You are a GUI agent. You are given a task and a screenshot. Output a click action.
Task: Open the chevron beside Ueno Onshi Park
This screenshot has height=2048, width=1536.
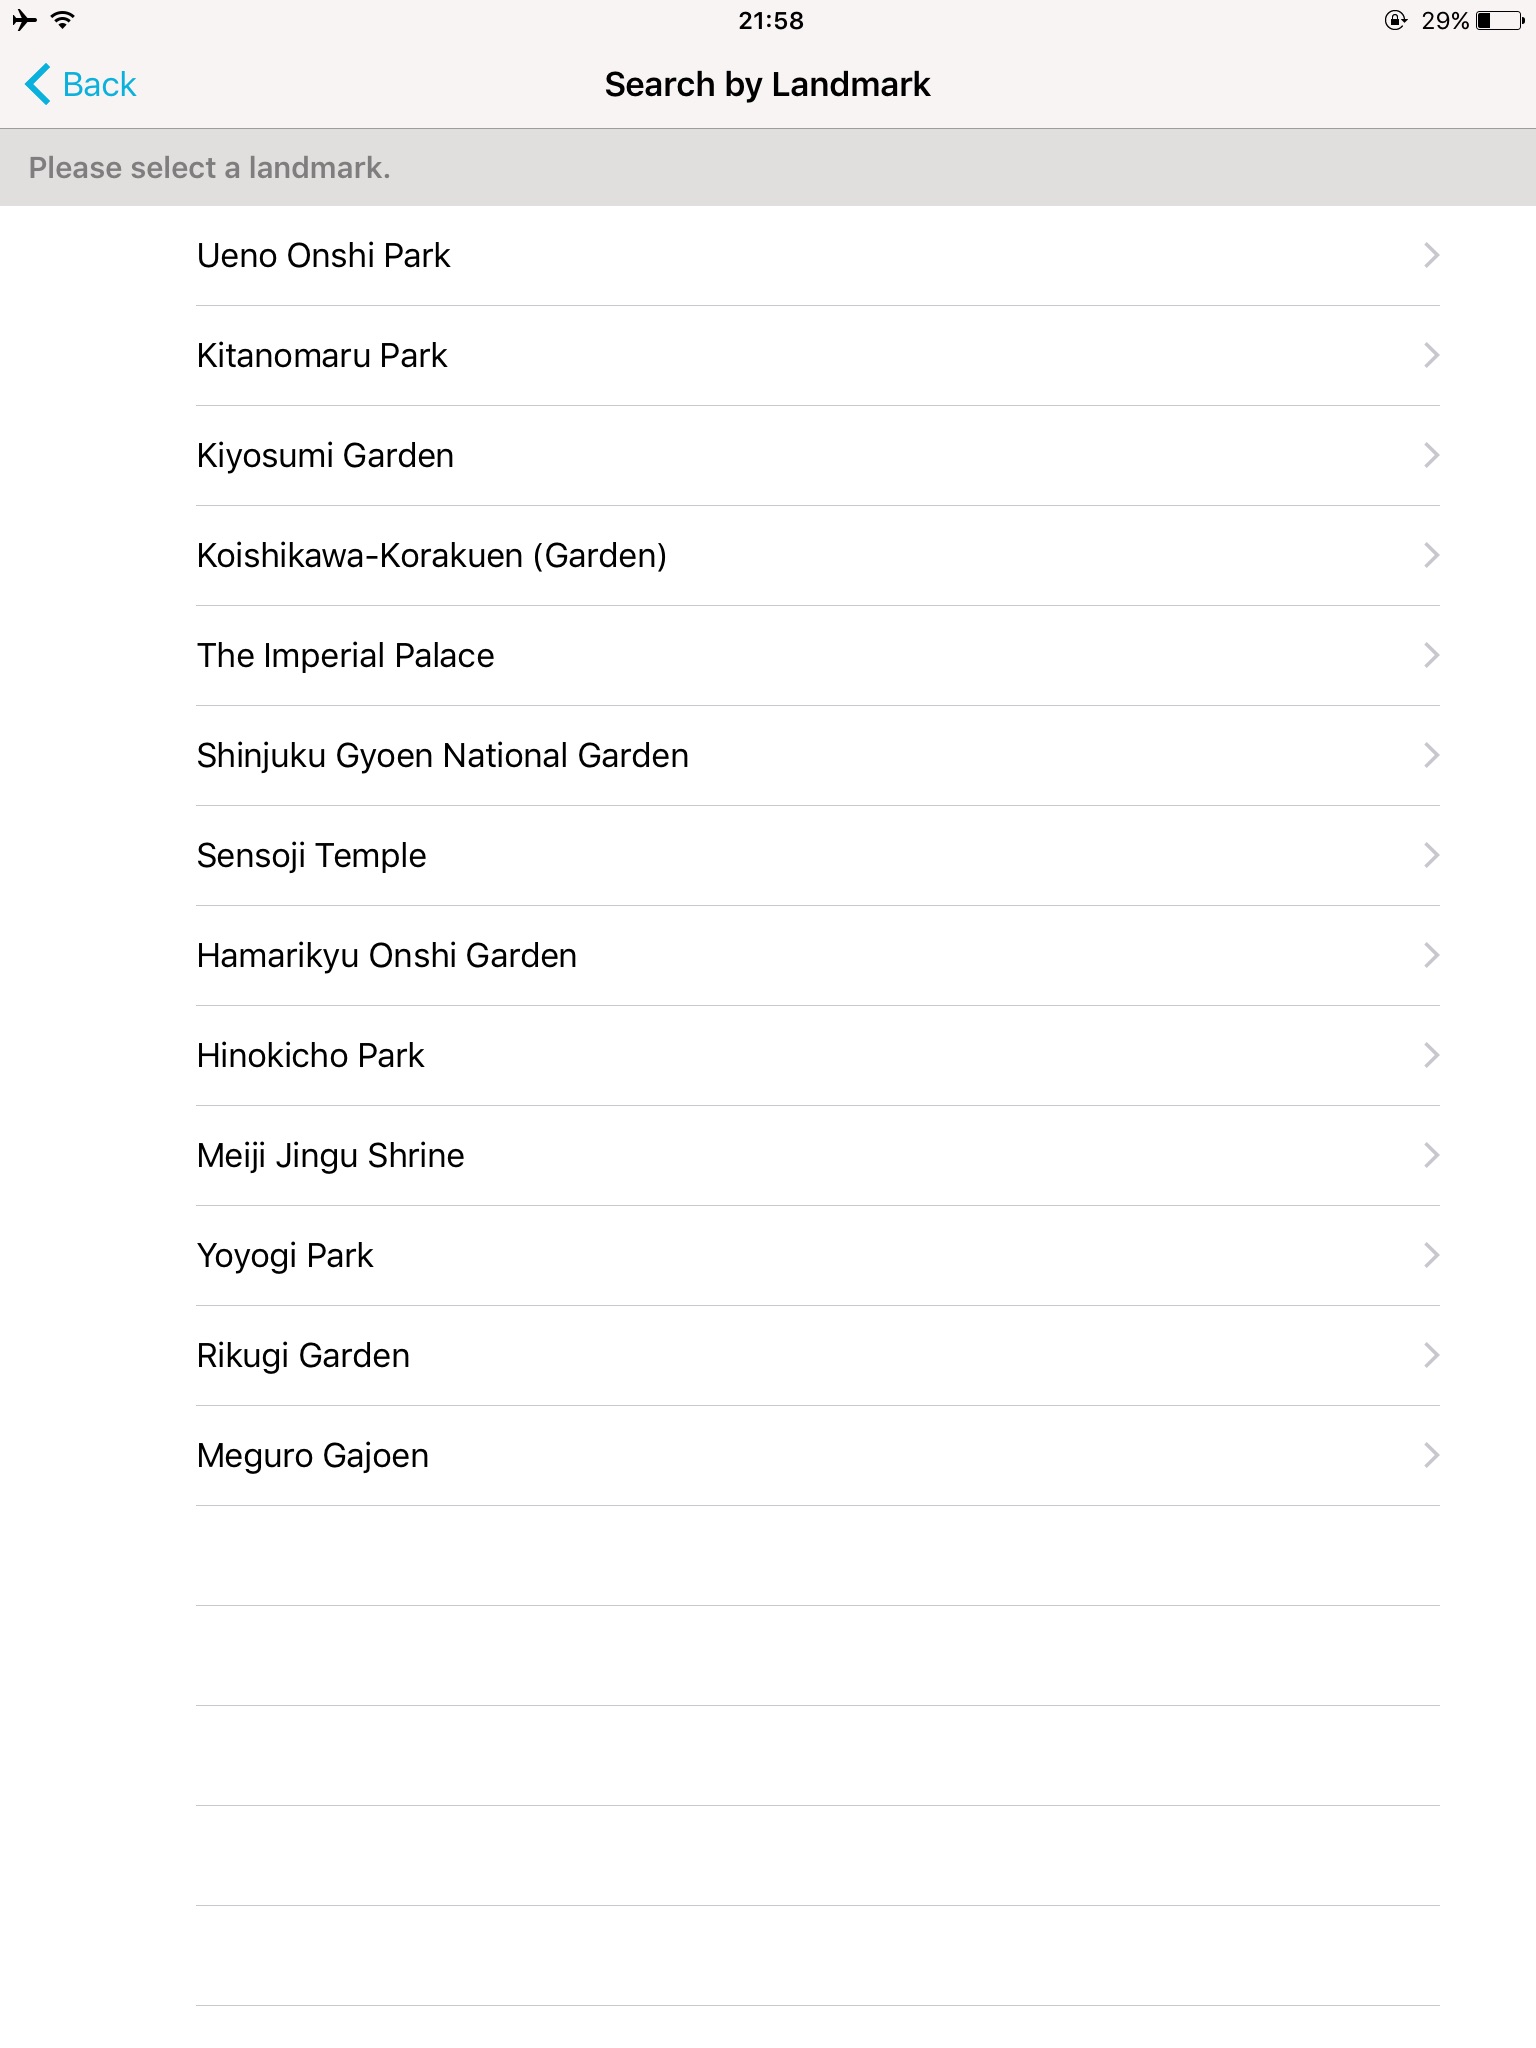click(x=1431, y=255)
